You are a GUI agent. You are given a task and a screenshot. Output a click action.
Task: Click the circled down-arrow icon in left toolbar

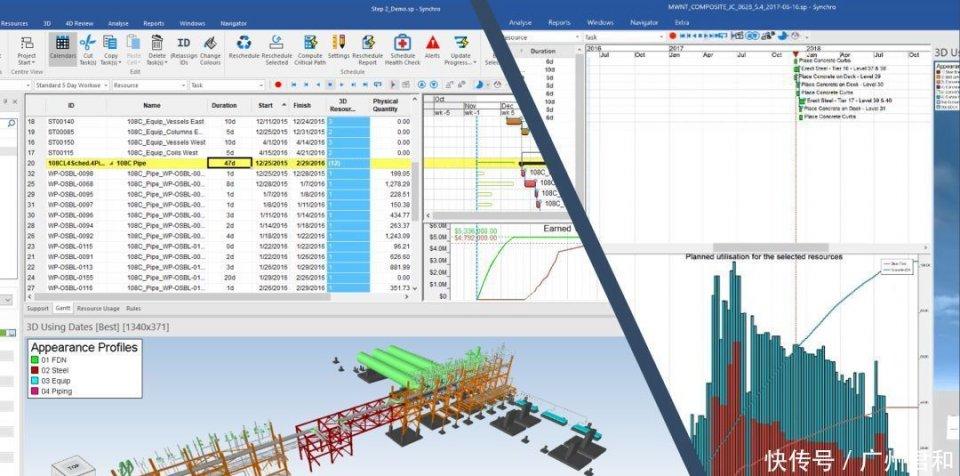[x=433, y=85]
